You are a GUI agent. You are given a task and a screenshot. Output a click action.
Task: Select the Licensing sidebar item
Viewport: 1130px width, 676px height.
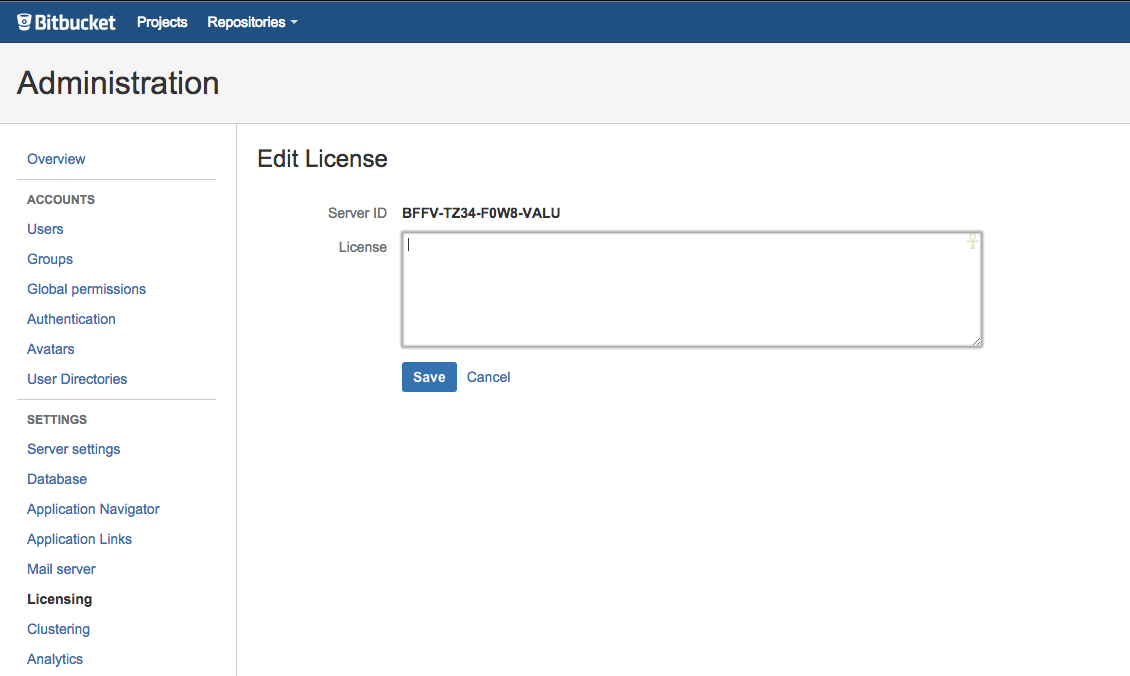[60, 599]
